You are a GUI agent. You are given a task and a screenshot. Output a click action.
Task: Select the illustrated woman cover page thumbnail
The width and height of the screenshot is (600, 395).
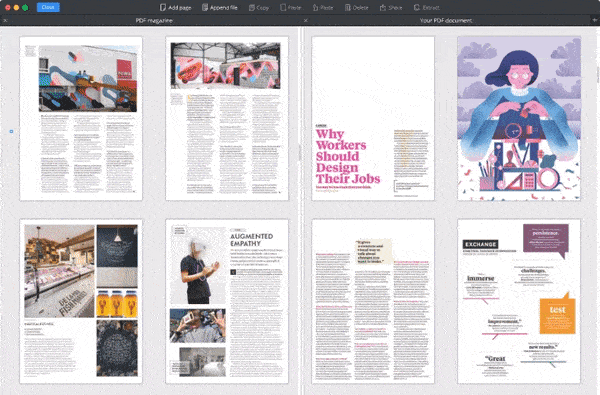(519, 118)
